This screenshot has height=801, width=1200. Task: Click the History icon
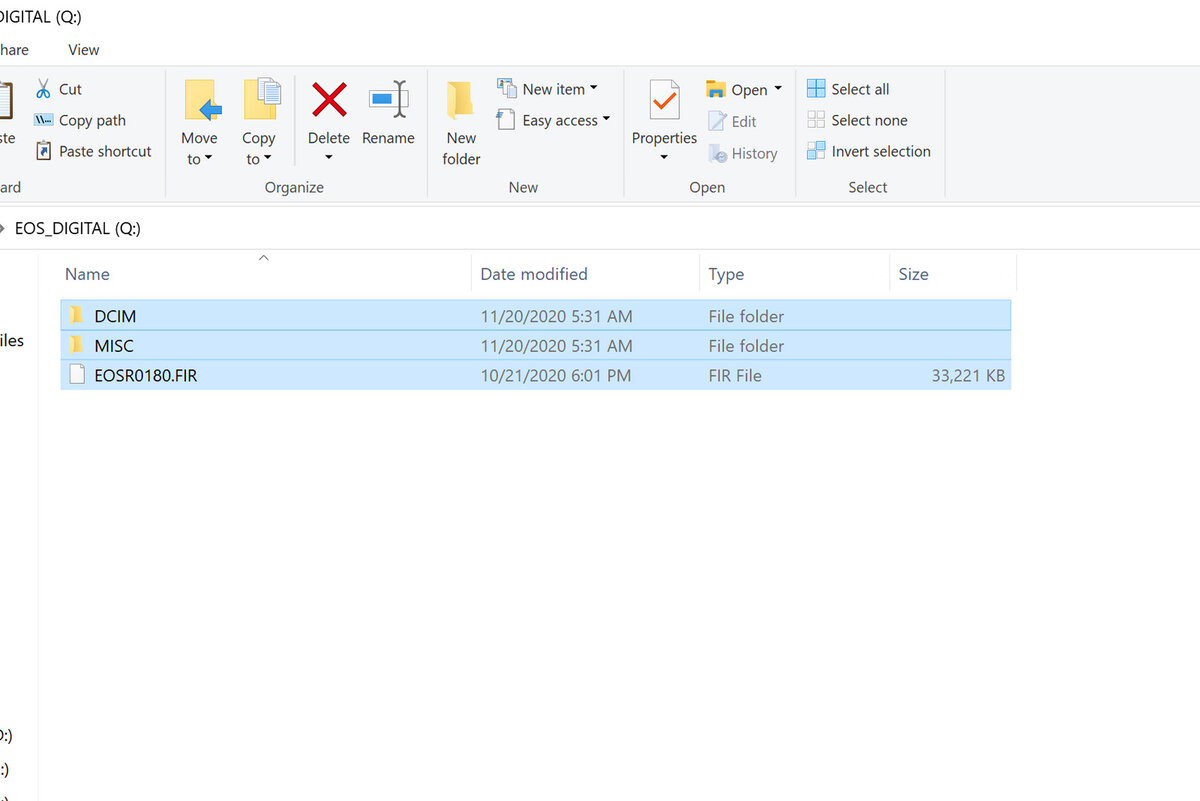(744, 153)
